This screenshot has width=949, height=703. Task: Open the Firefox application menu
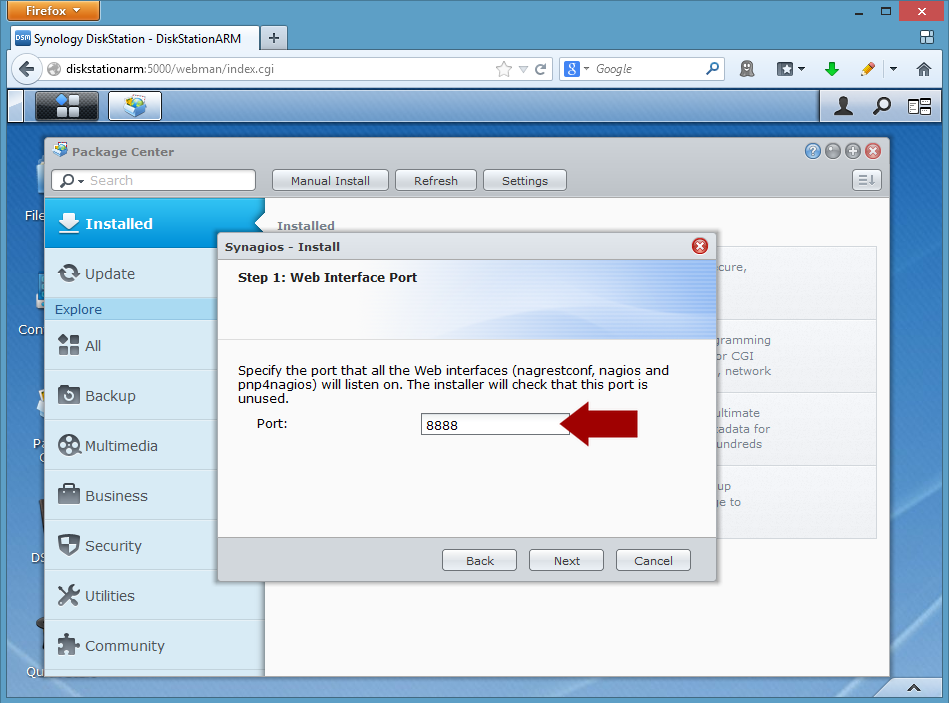coord(53,10)
